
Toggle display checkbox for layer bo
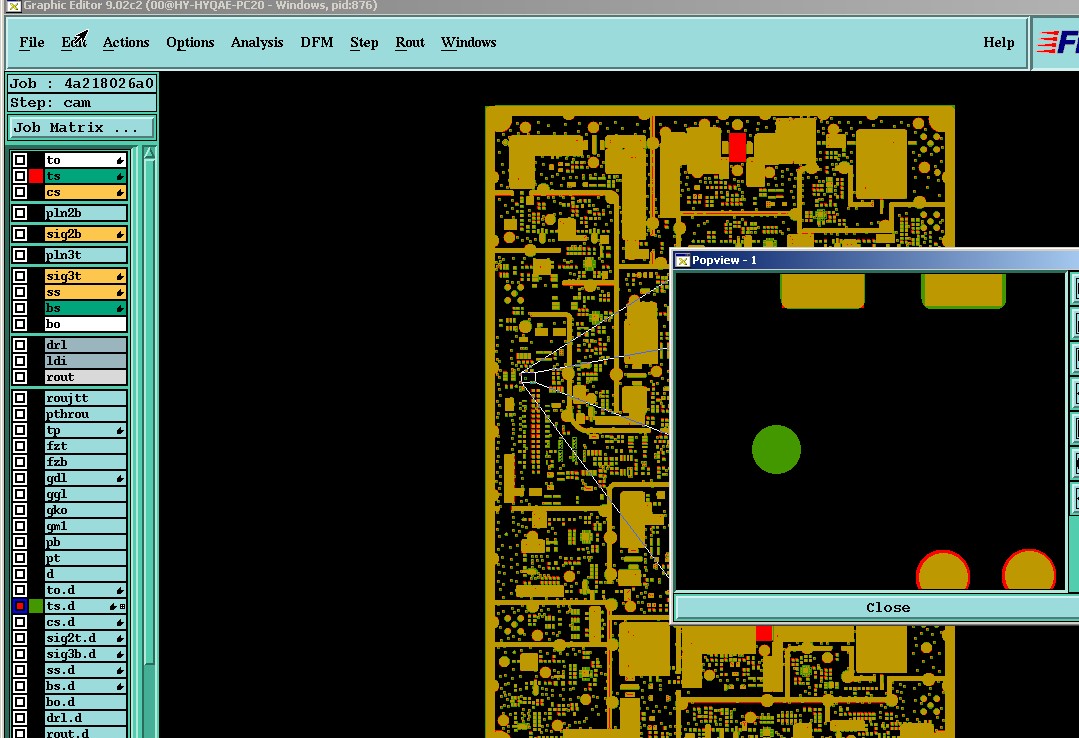point(20,324)
